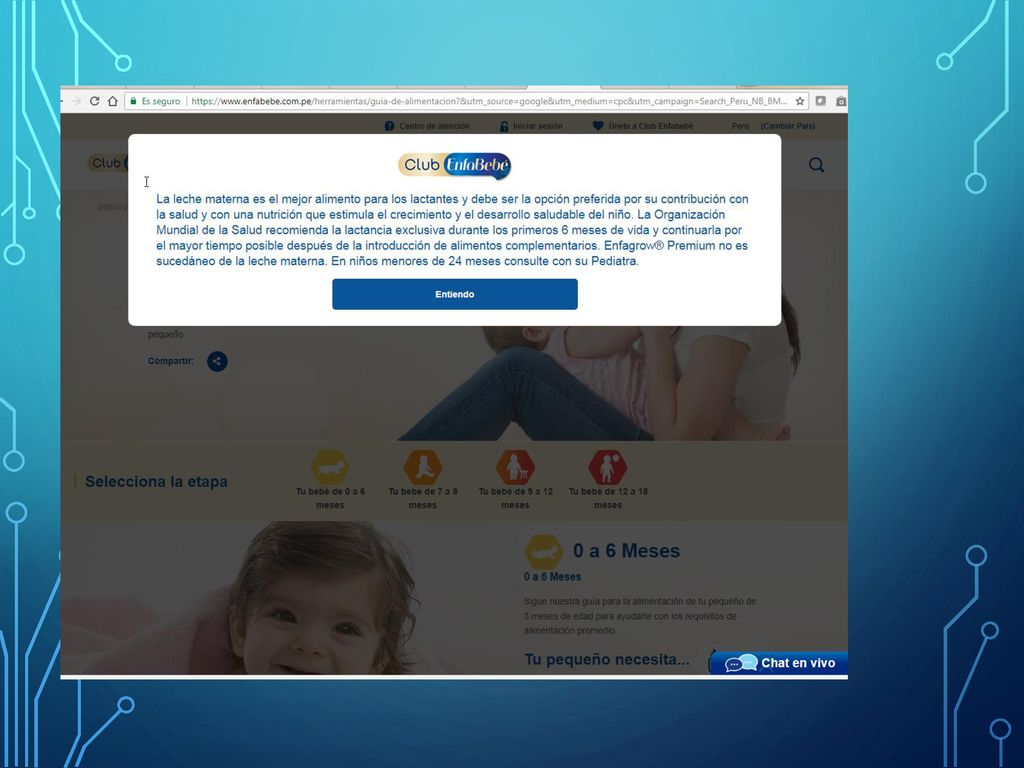1024x768 pixels.
Task: Open the extension icon next to the star
Action: click(x=821, y=101)
